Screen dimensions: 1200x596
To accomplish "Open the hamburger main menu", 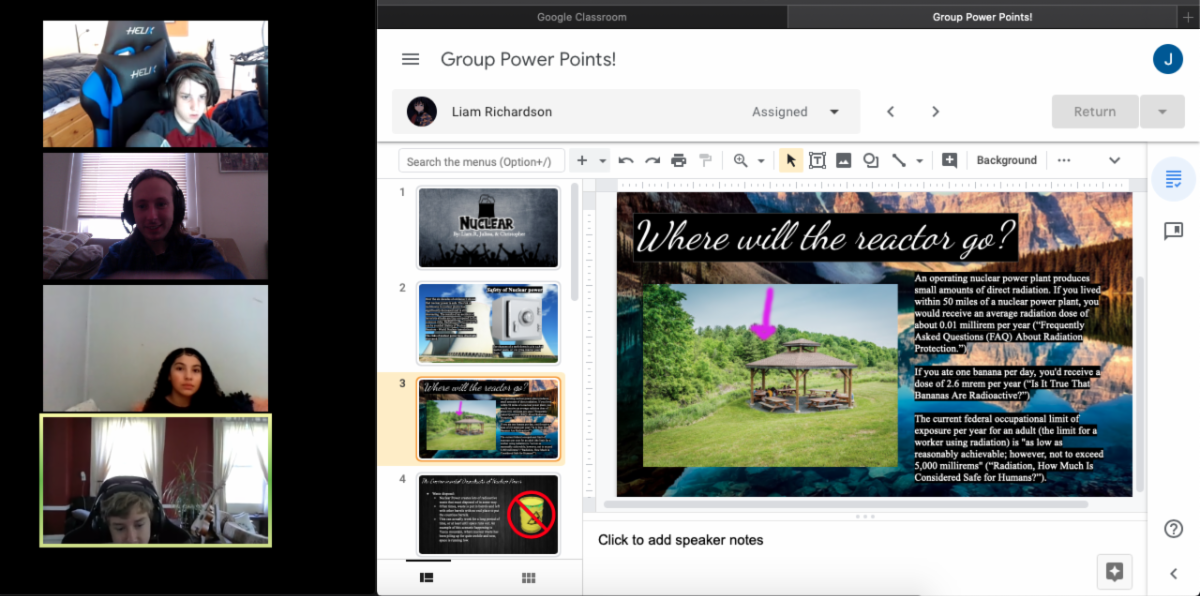I will (x=410, y=59).
